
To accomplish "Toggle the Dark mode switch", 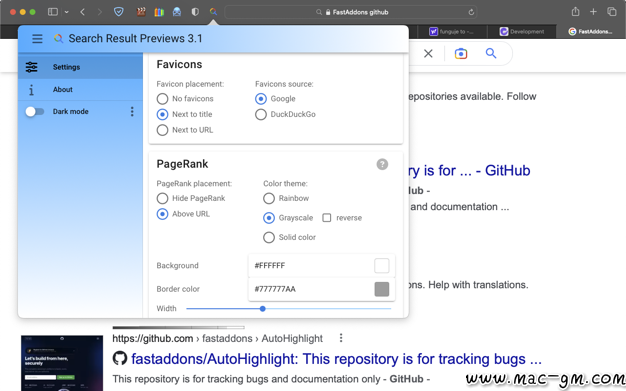I will tap(34, 111).
